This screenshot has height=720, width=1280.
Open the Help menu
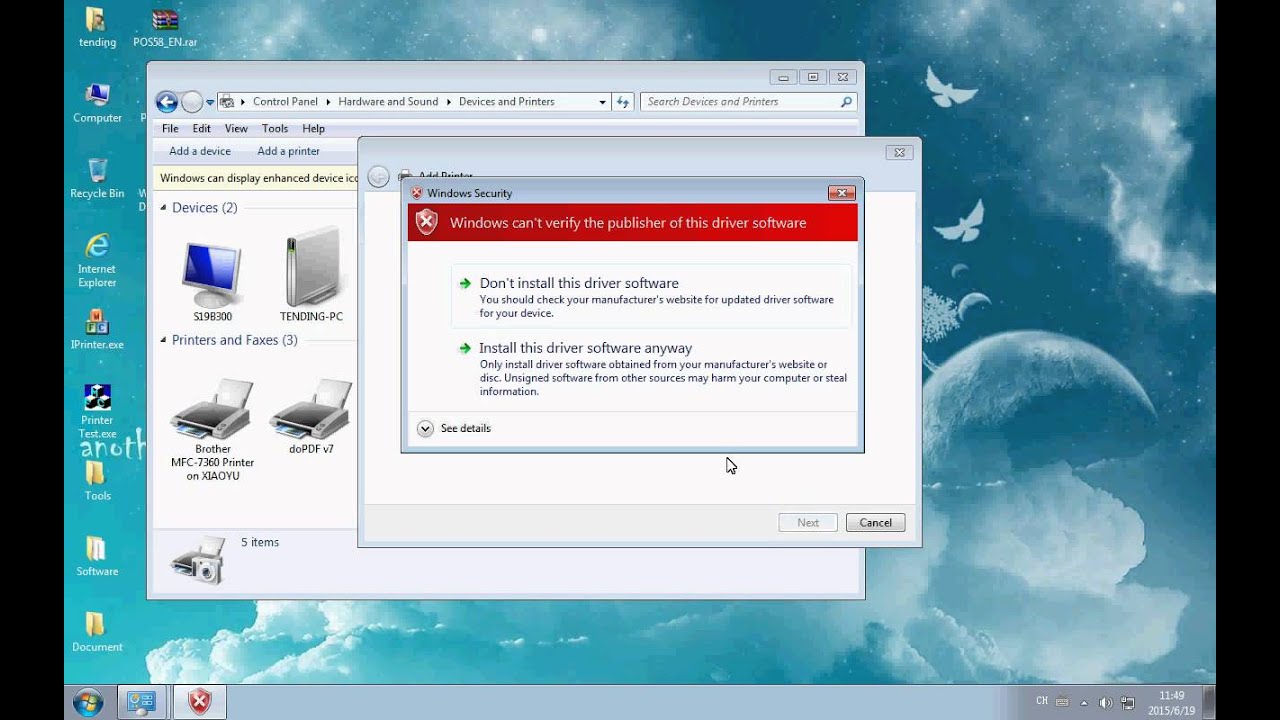[x=313, y=129]
